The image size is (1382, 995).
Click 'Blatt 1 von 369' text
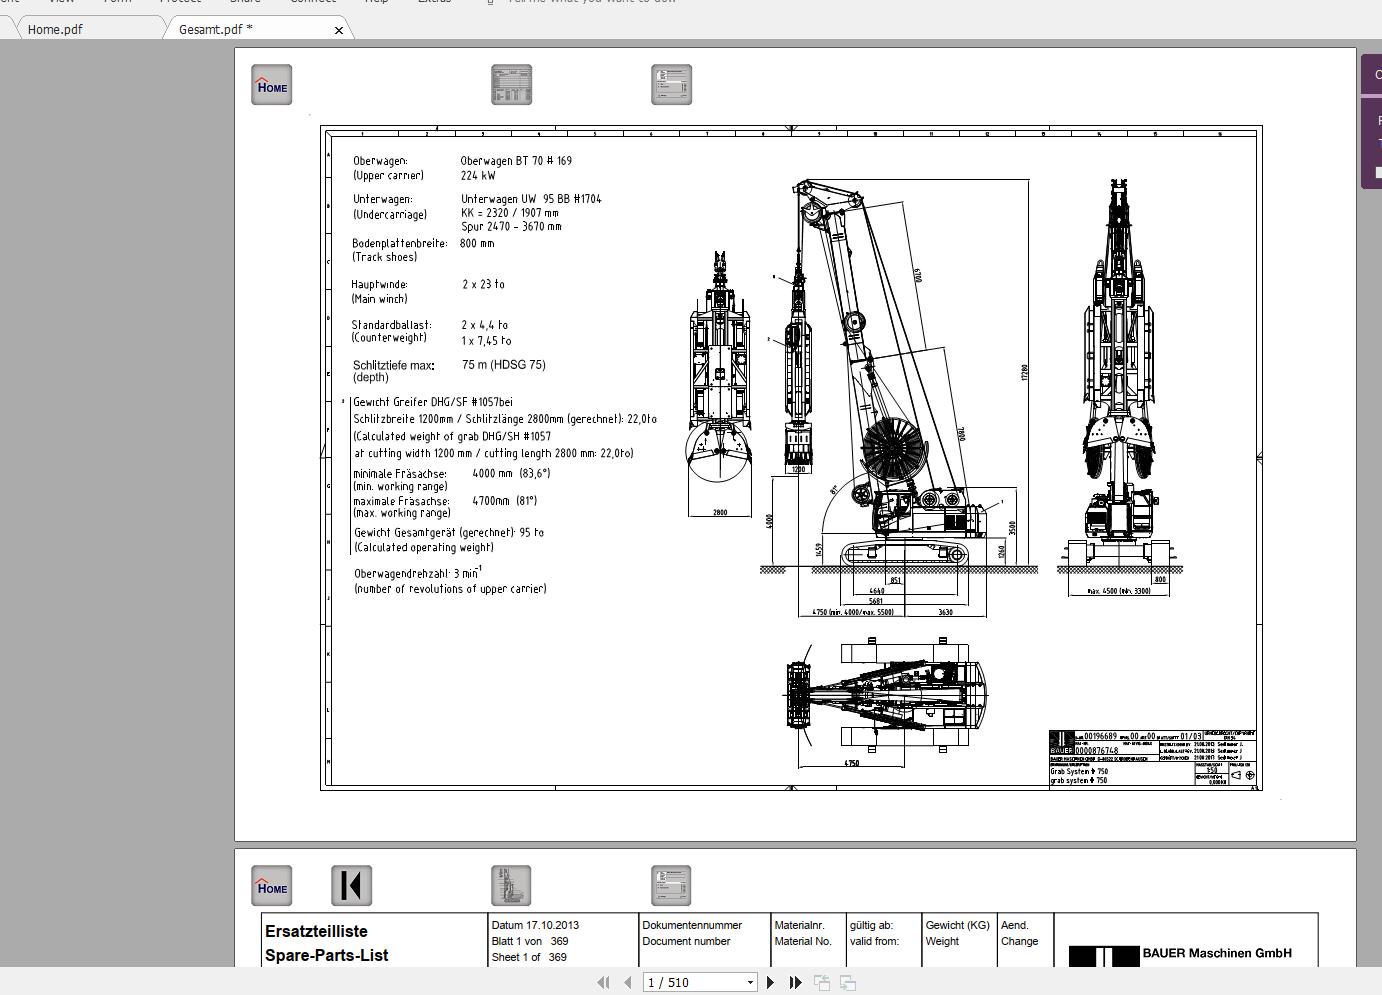[530, 941]
